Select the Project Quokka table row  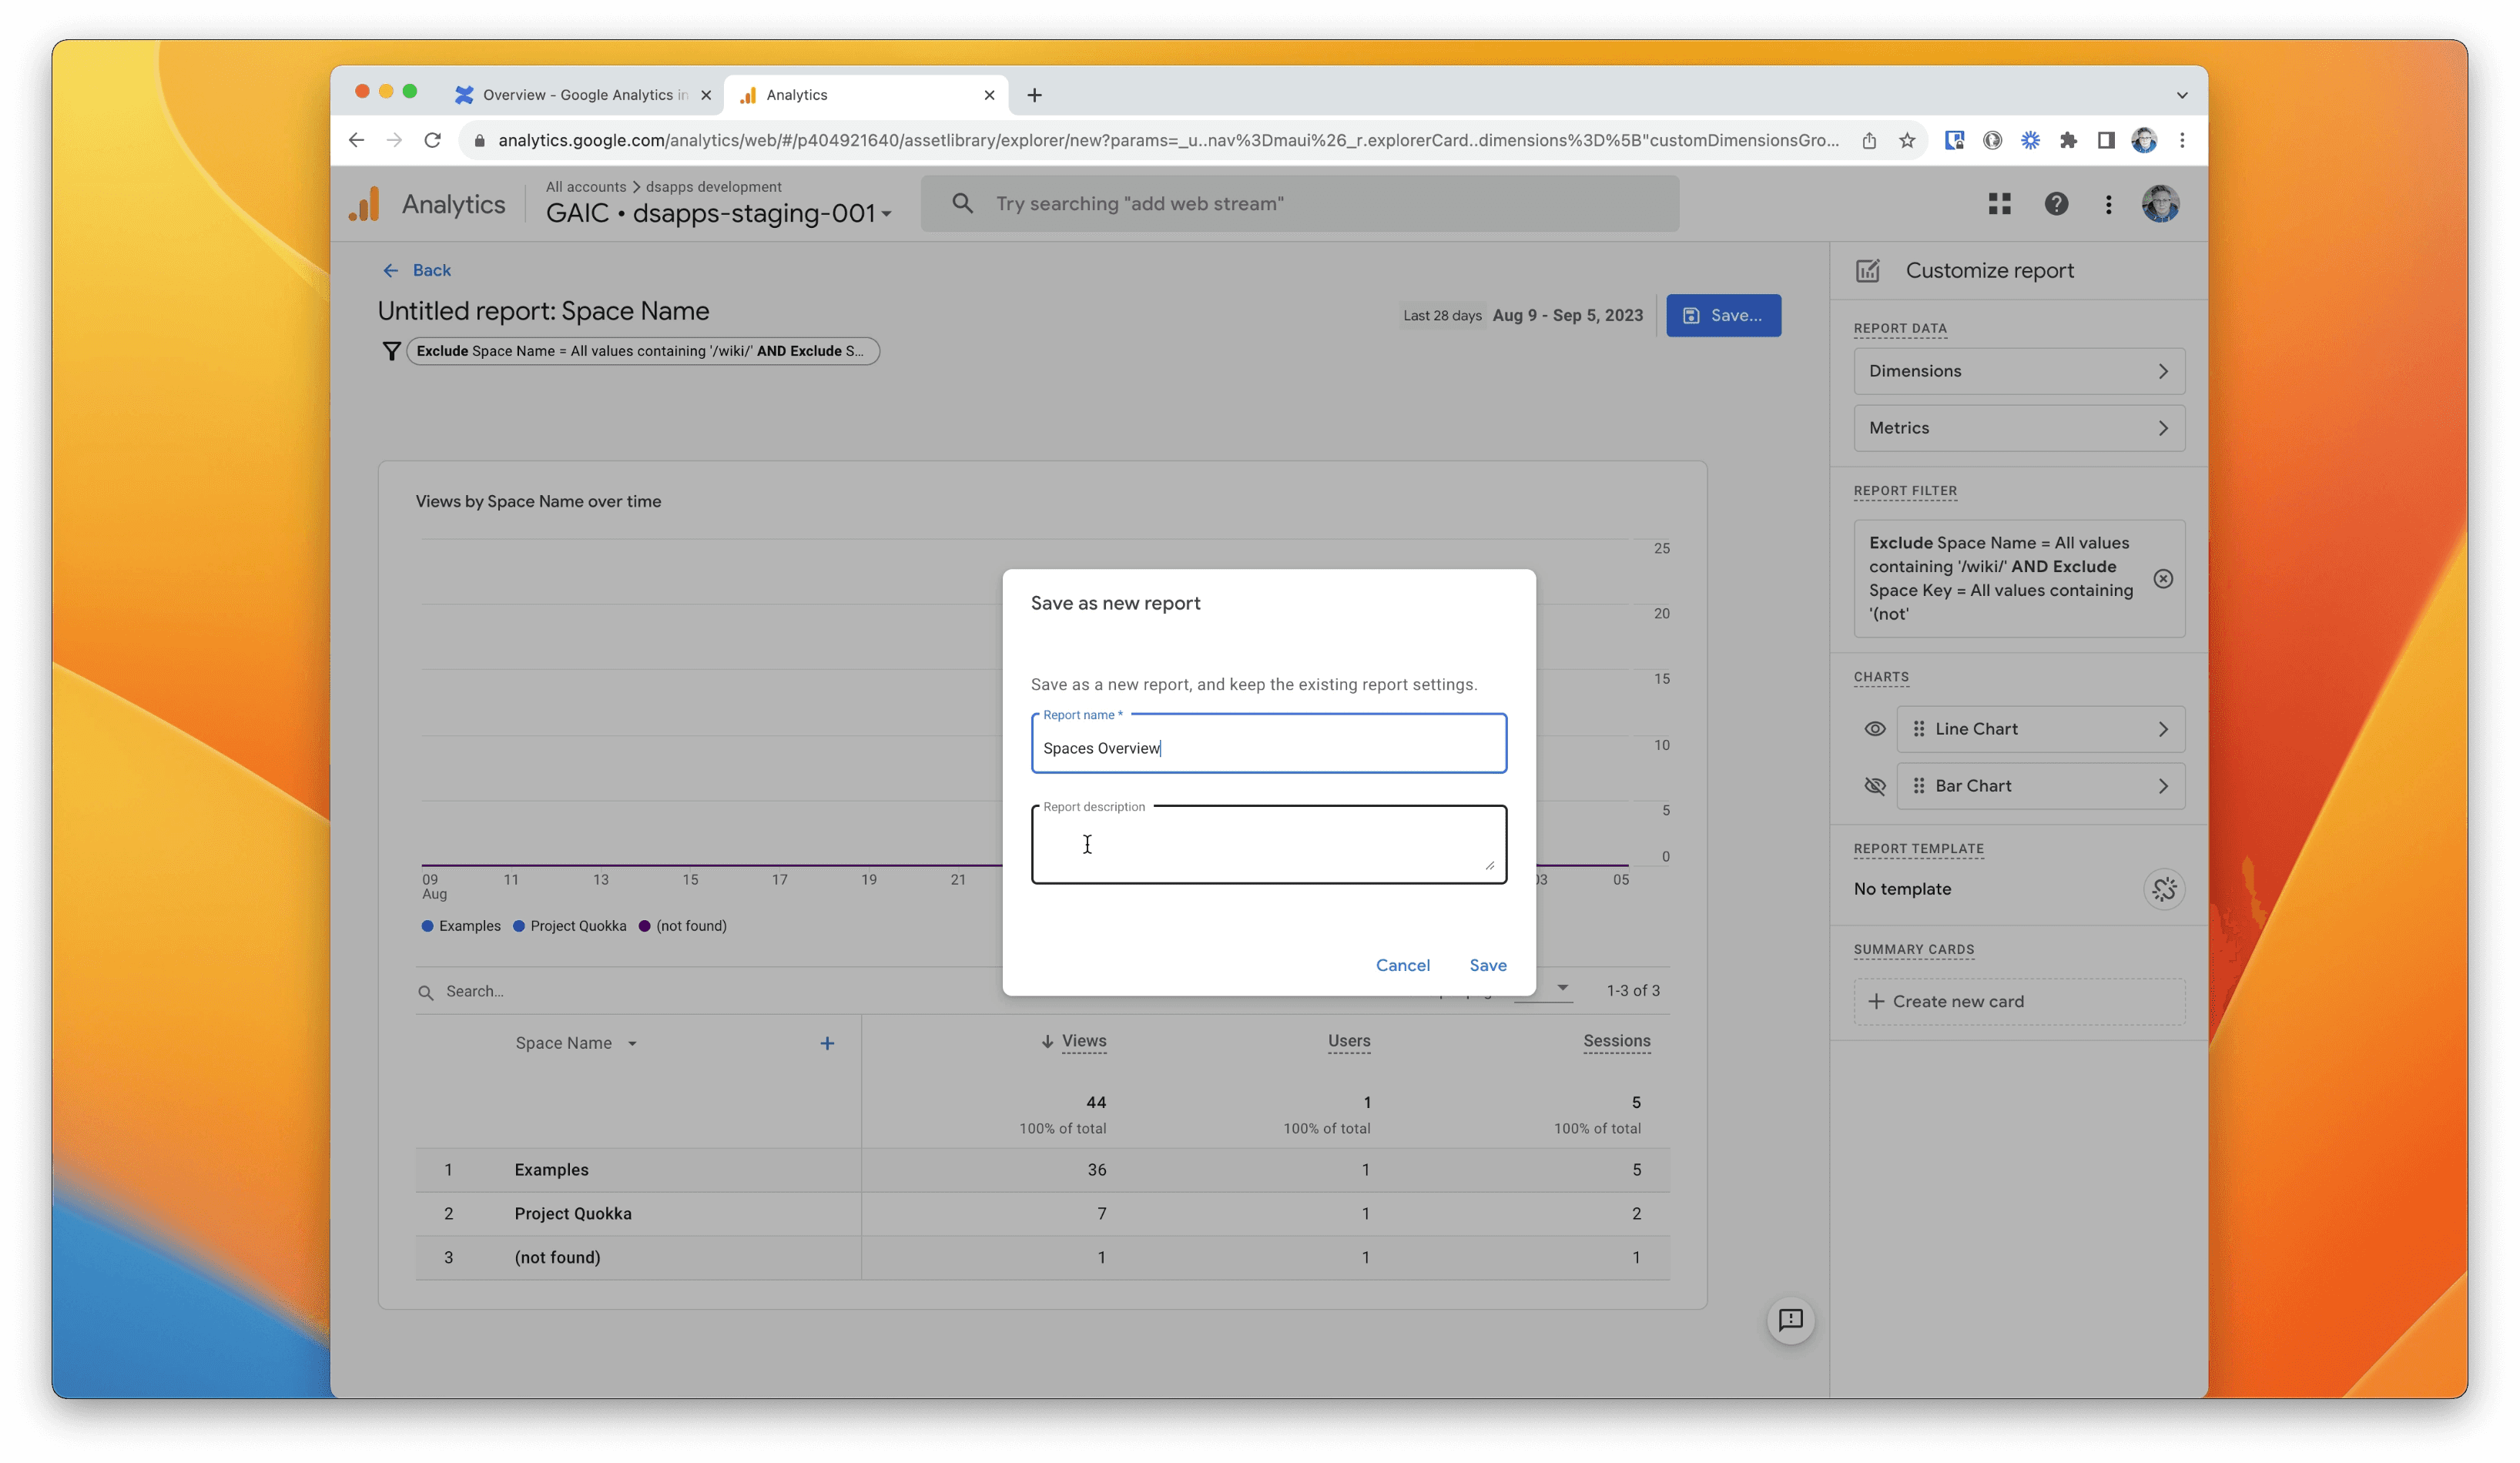[x=1042, y=1214]
